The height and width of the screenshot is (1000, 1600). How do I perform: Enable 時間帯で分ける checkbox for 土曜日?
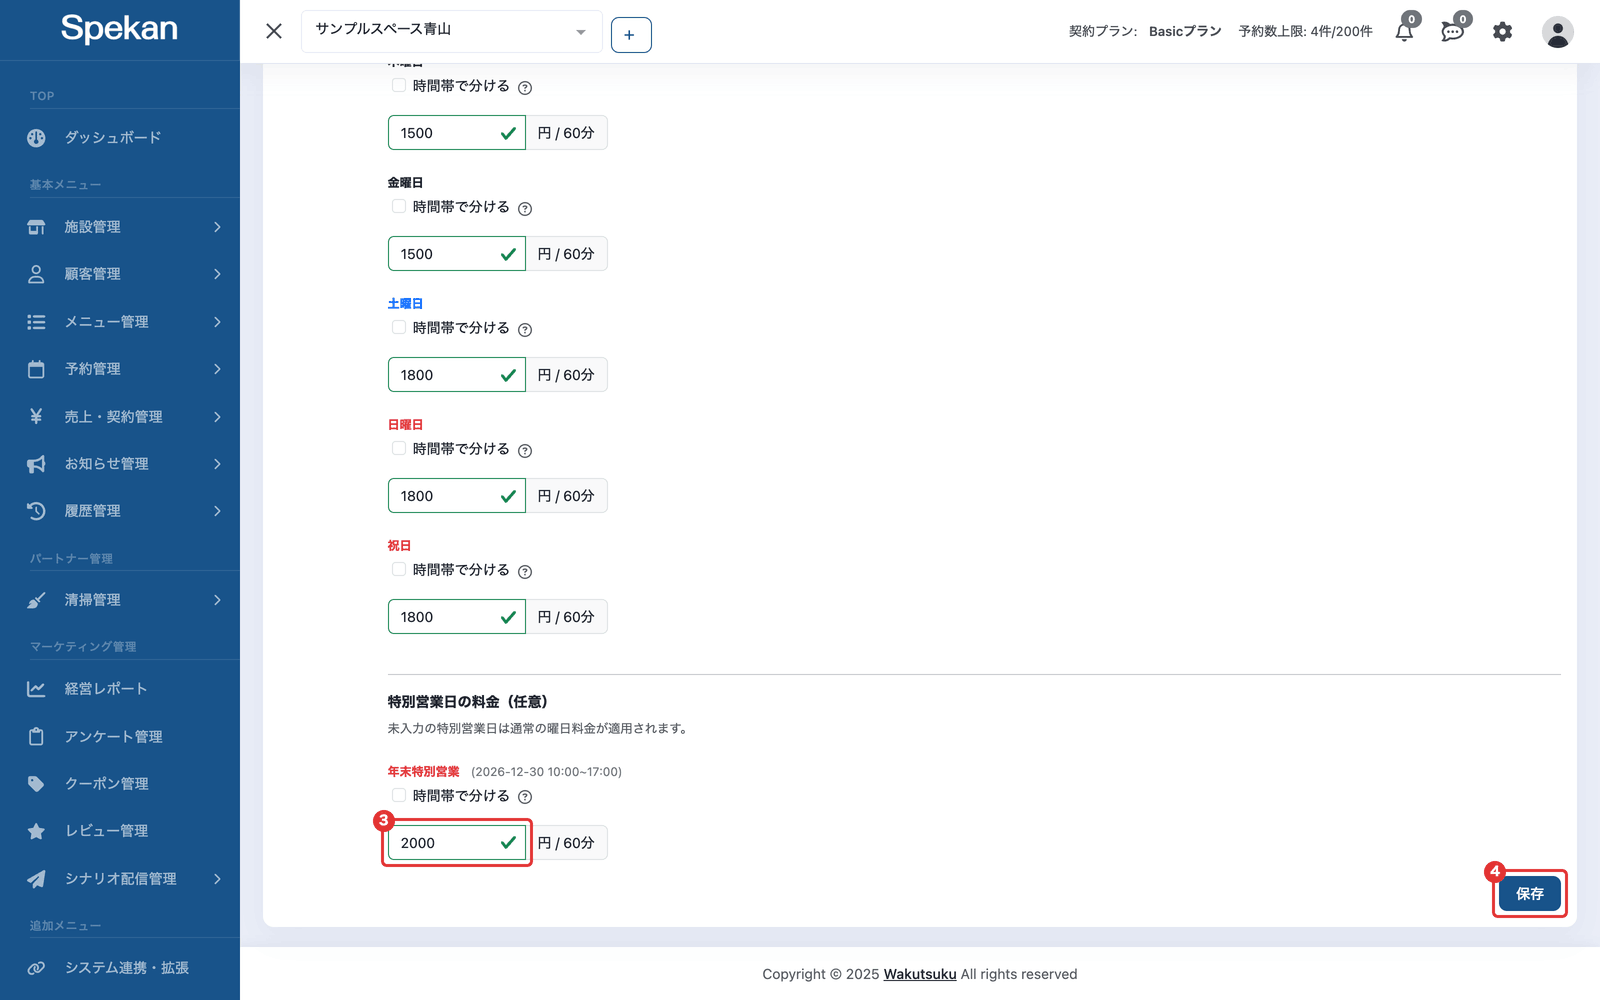(x=399, y=327)
